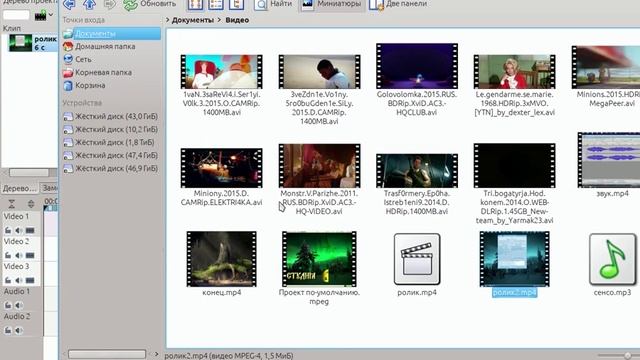The height and width of the screenshot is (360, 640).
Task: Go back with the blue left arrow
Action: point(69,4)
